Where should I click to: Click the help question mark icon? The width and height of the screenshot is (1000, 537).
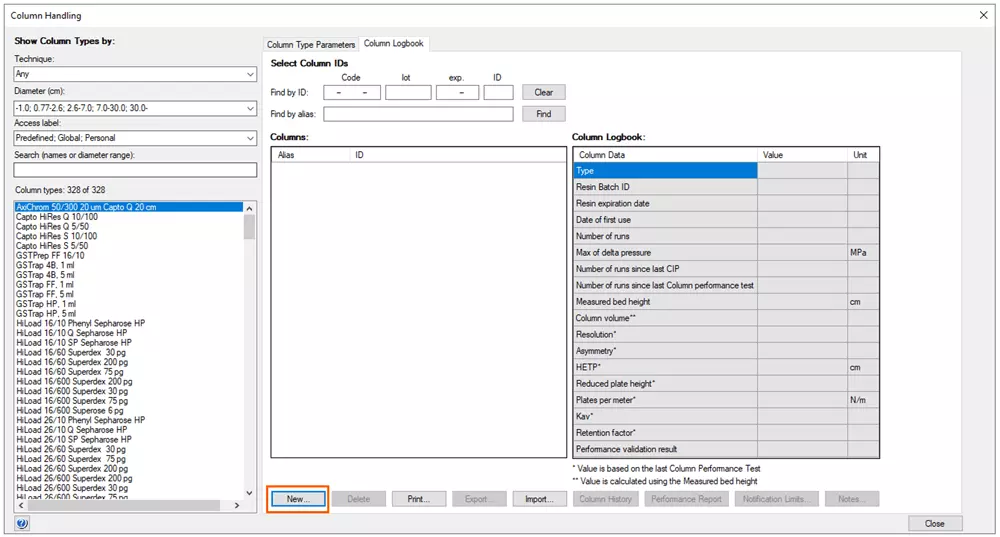(22, 523)
